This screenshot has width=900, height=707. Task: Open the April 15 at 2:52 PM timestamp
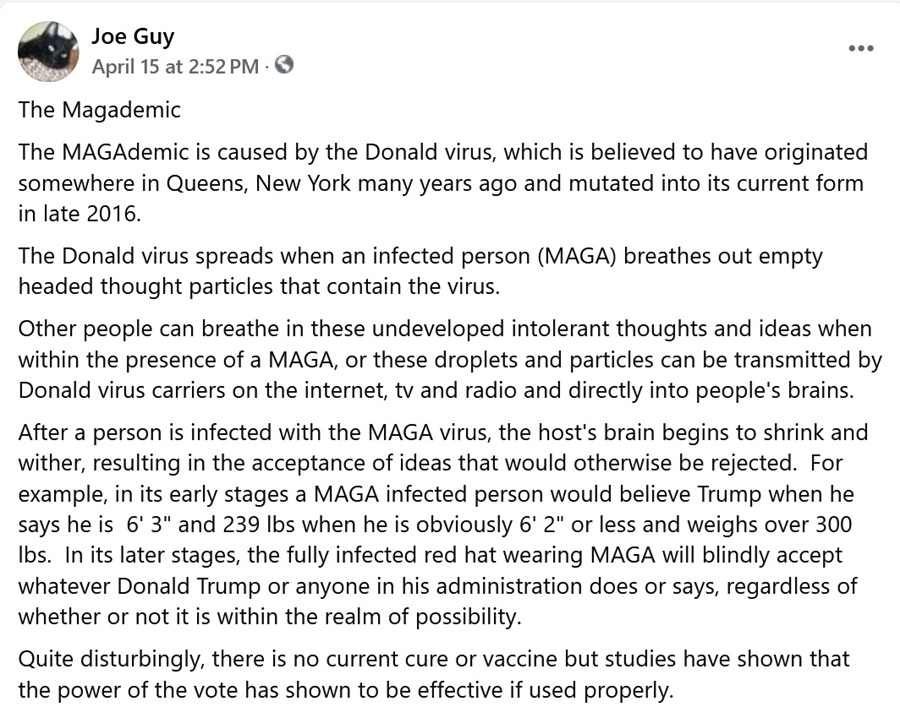point(174,66)
